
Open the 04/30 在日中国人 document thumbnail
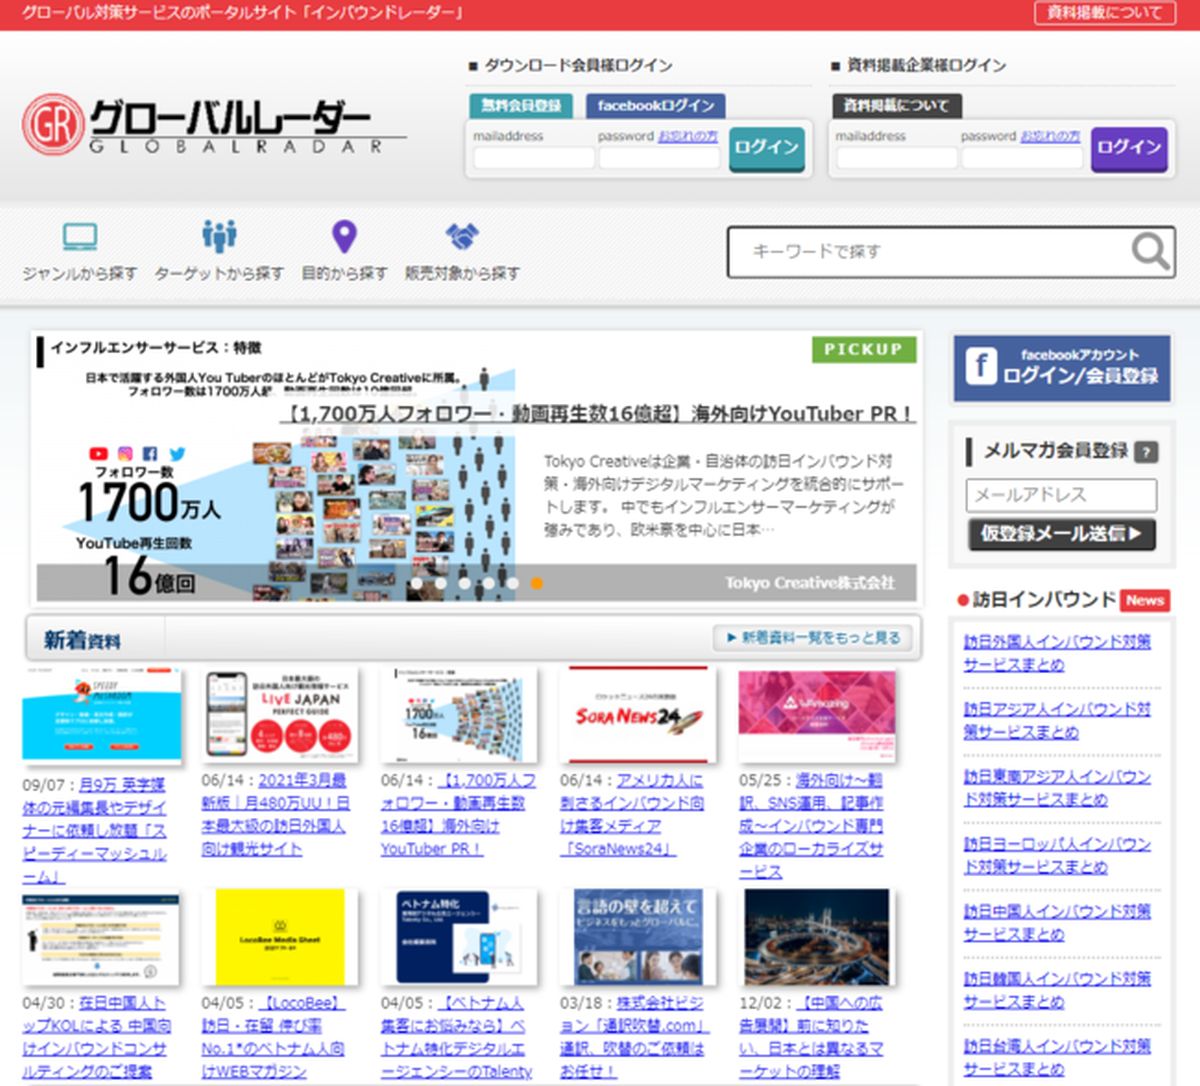pyautogui.click(x=102, y=938)
